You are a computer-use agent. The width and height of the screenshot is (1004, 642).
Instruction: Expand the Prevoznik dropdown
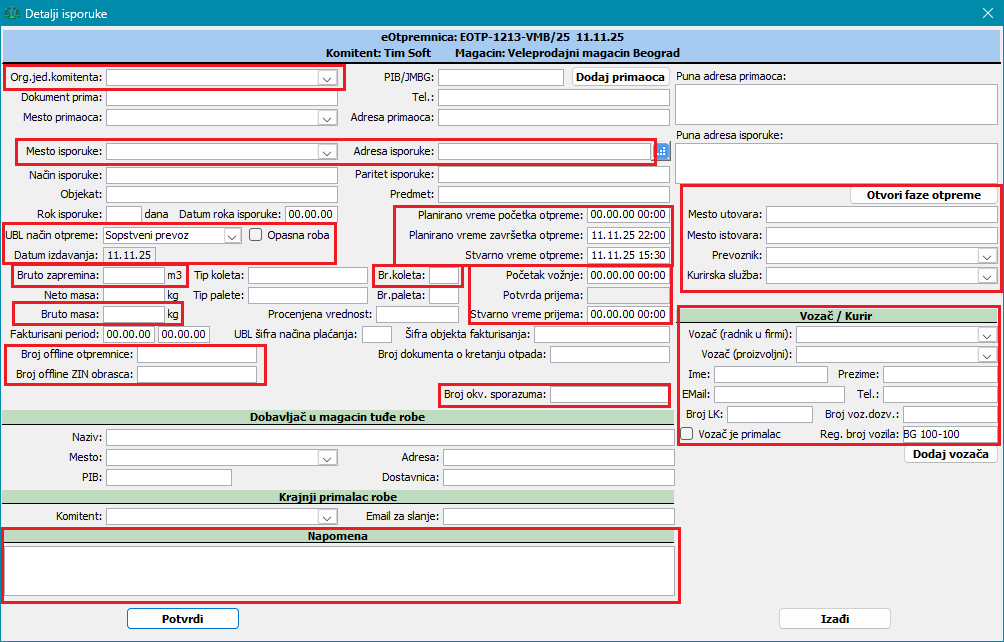pos(986,255)
